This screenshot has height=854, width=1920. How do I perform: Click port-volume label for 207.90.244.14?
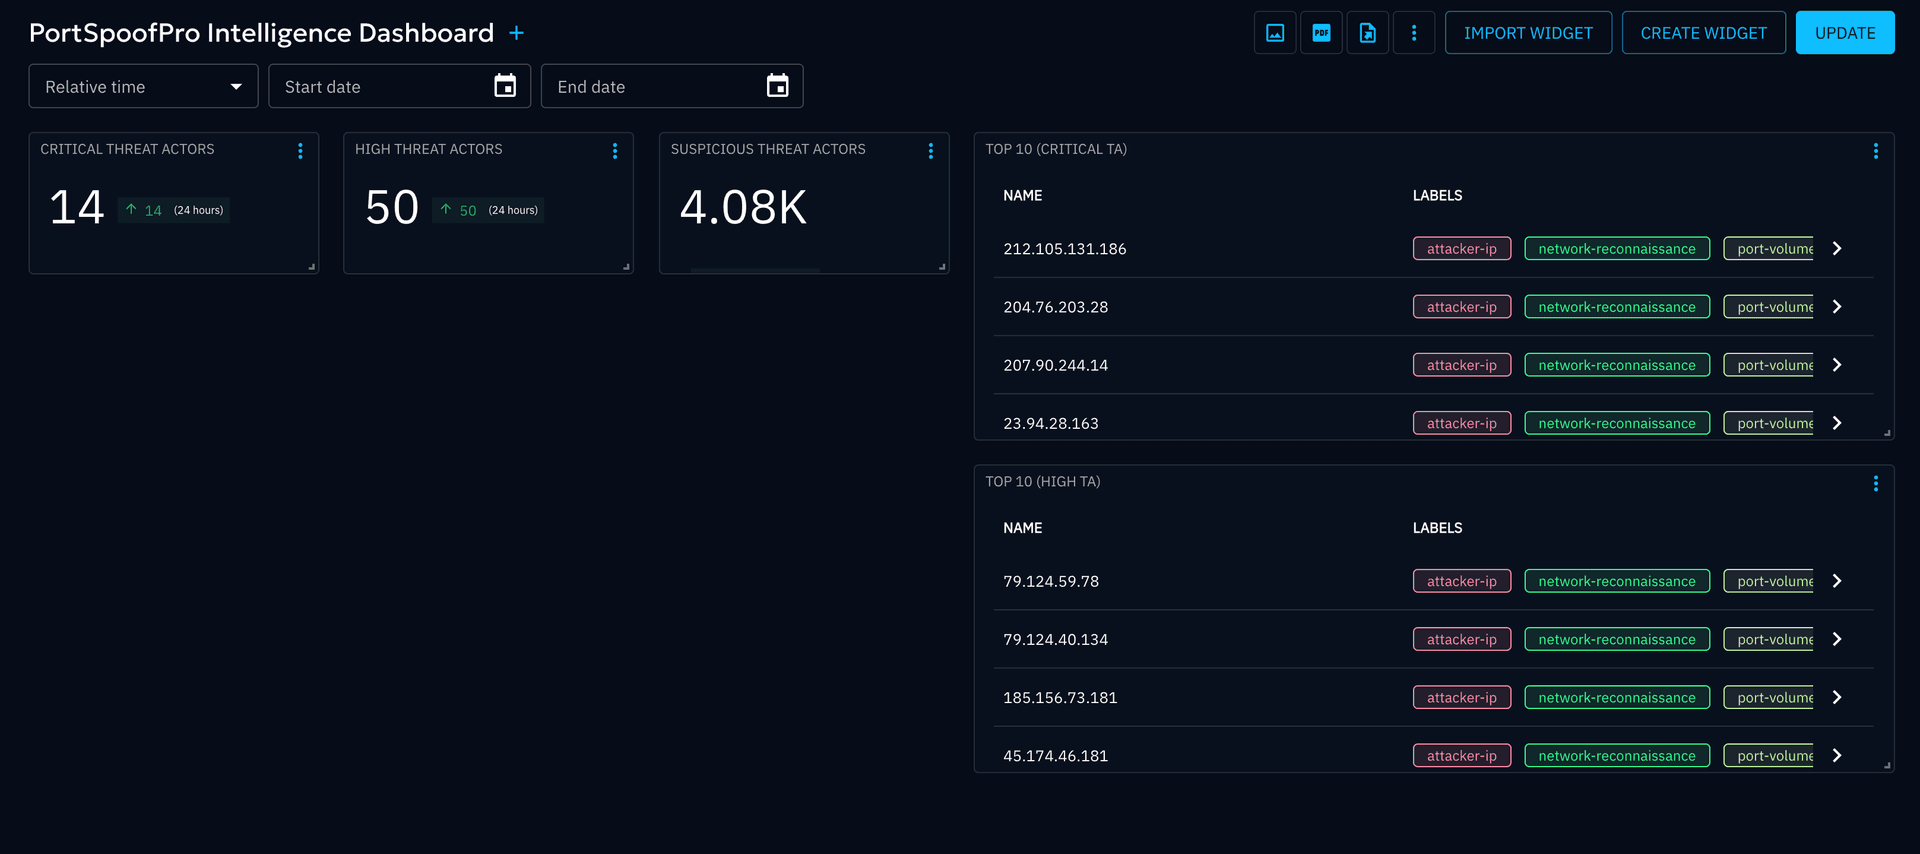[x=1769, y=365]
